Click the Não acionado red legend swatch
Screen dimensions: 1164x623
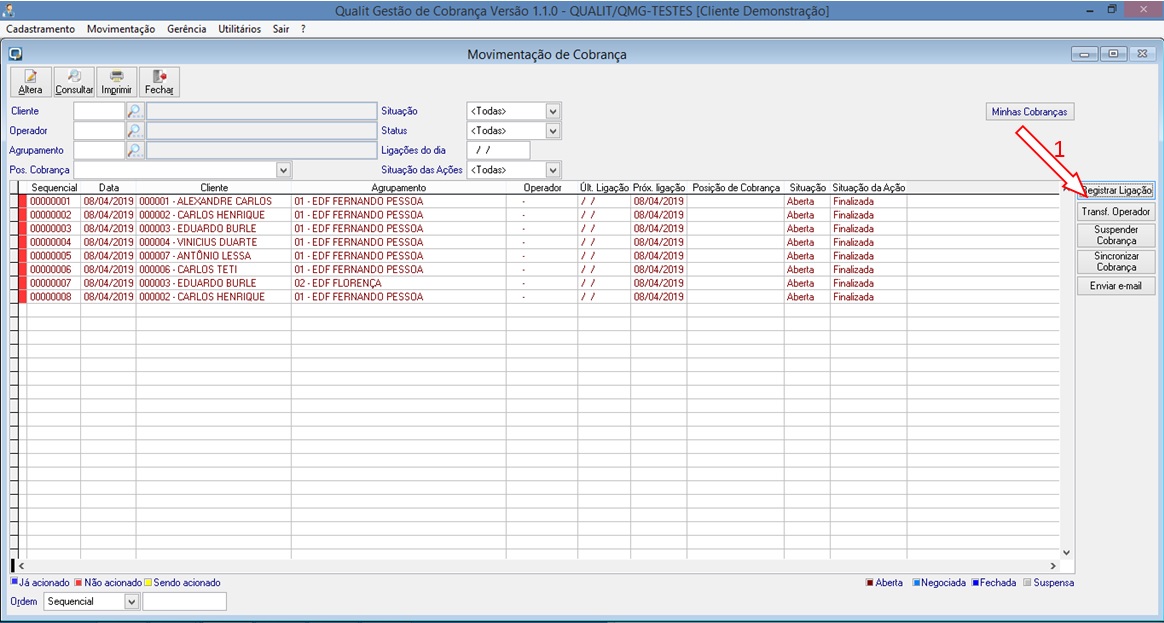click(x=78, y=583)
